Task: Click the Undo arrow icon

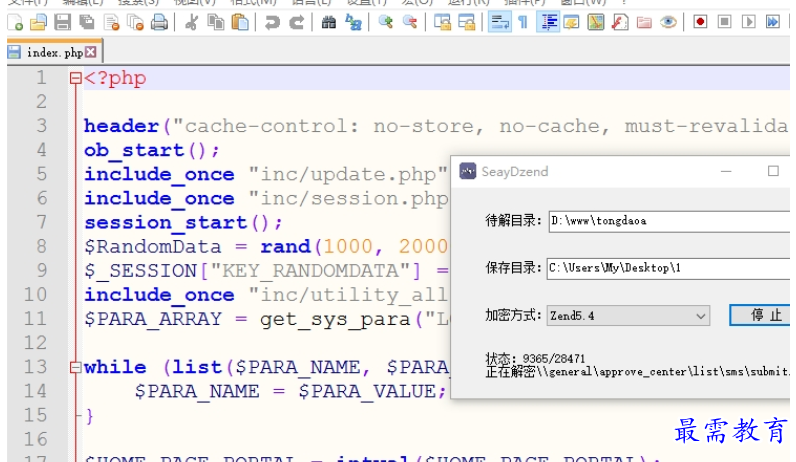Action: 272,21
